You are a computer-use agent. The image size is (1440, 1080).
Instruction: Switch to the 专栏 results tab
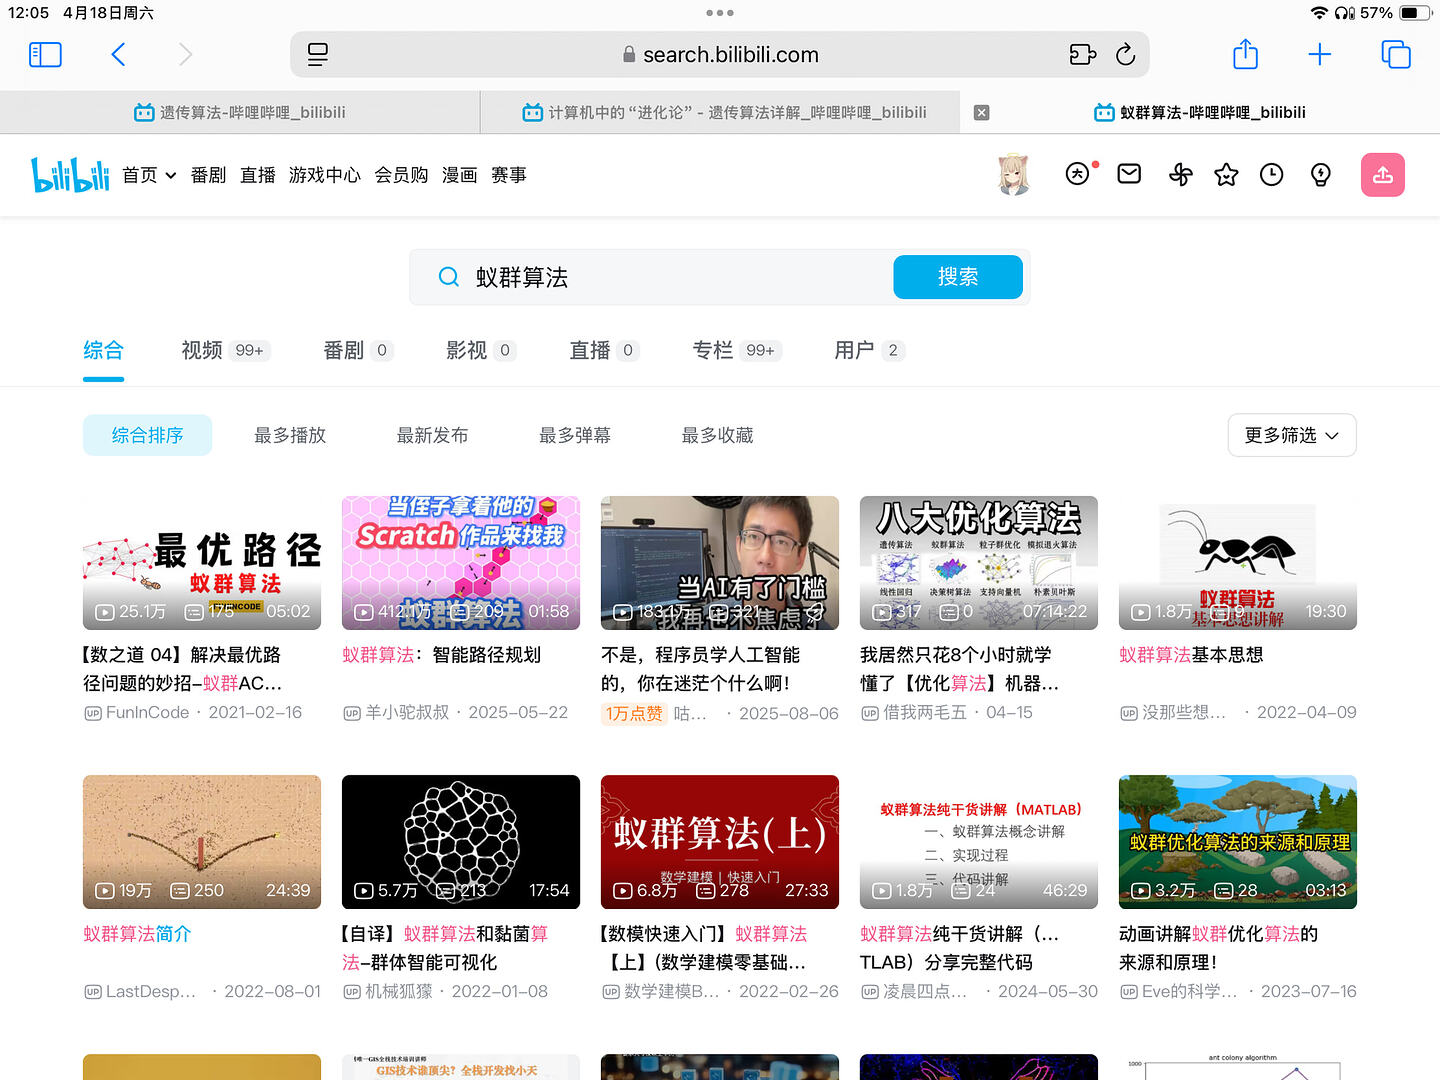tap(713, 350)
